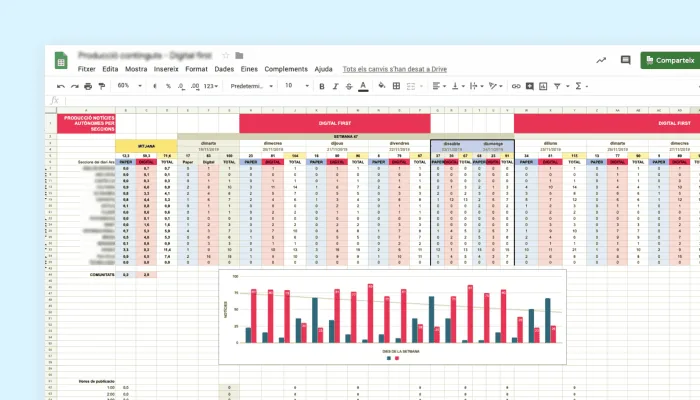Expand the functions list arrow

point(587,86)
